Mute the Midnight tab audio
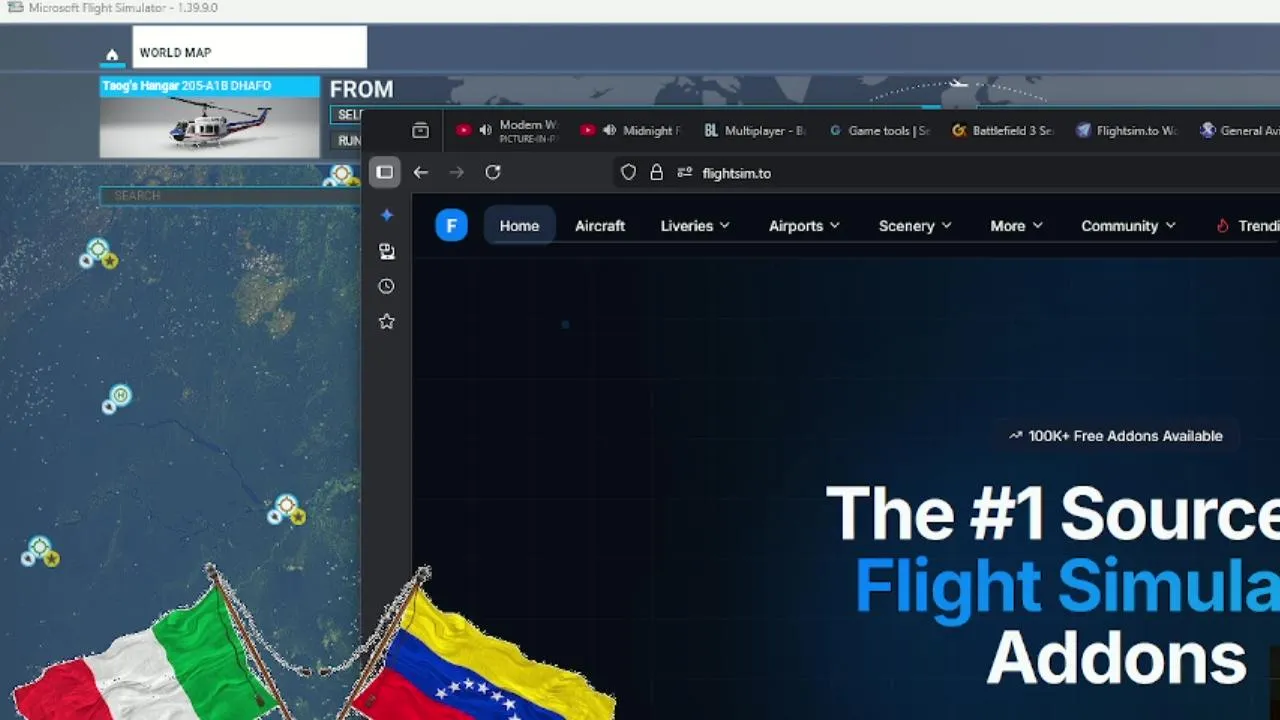The height and width of the screenshot is (720, 1280). (x=609, y=130)
